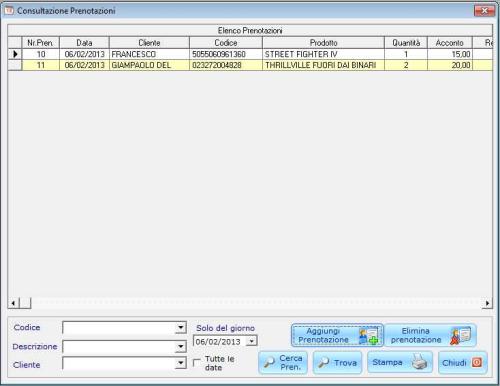This screenshot has height=386, width=500.
Task: Click the Cliente column header
Action: 149,43
